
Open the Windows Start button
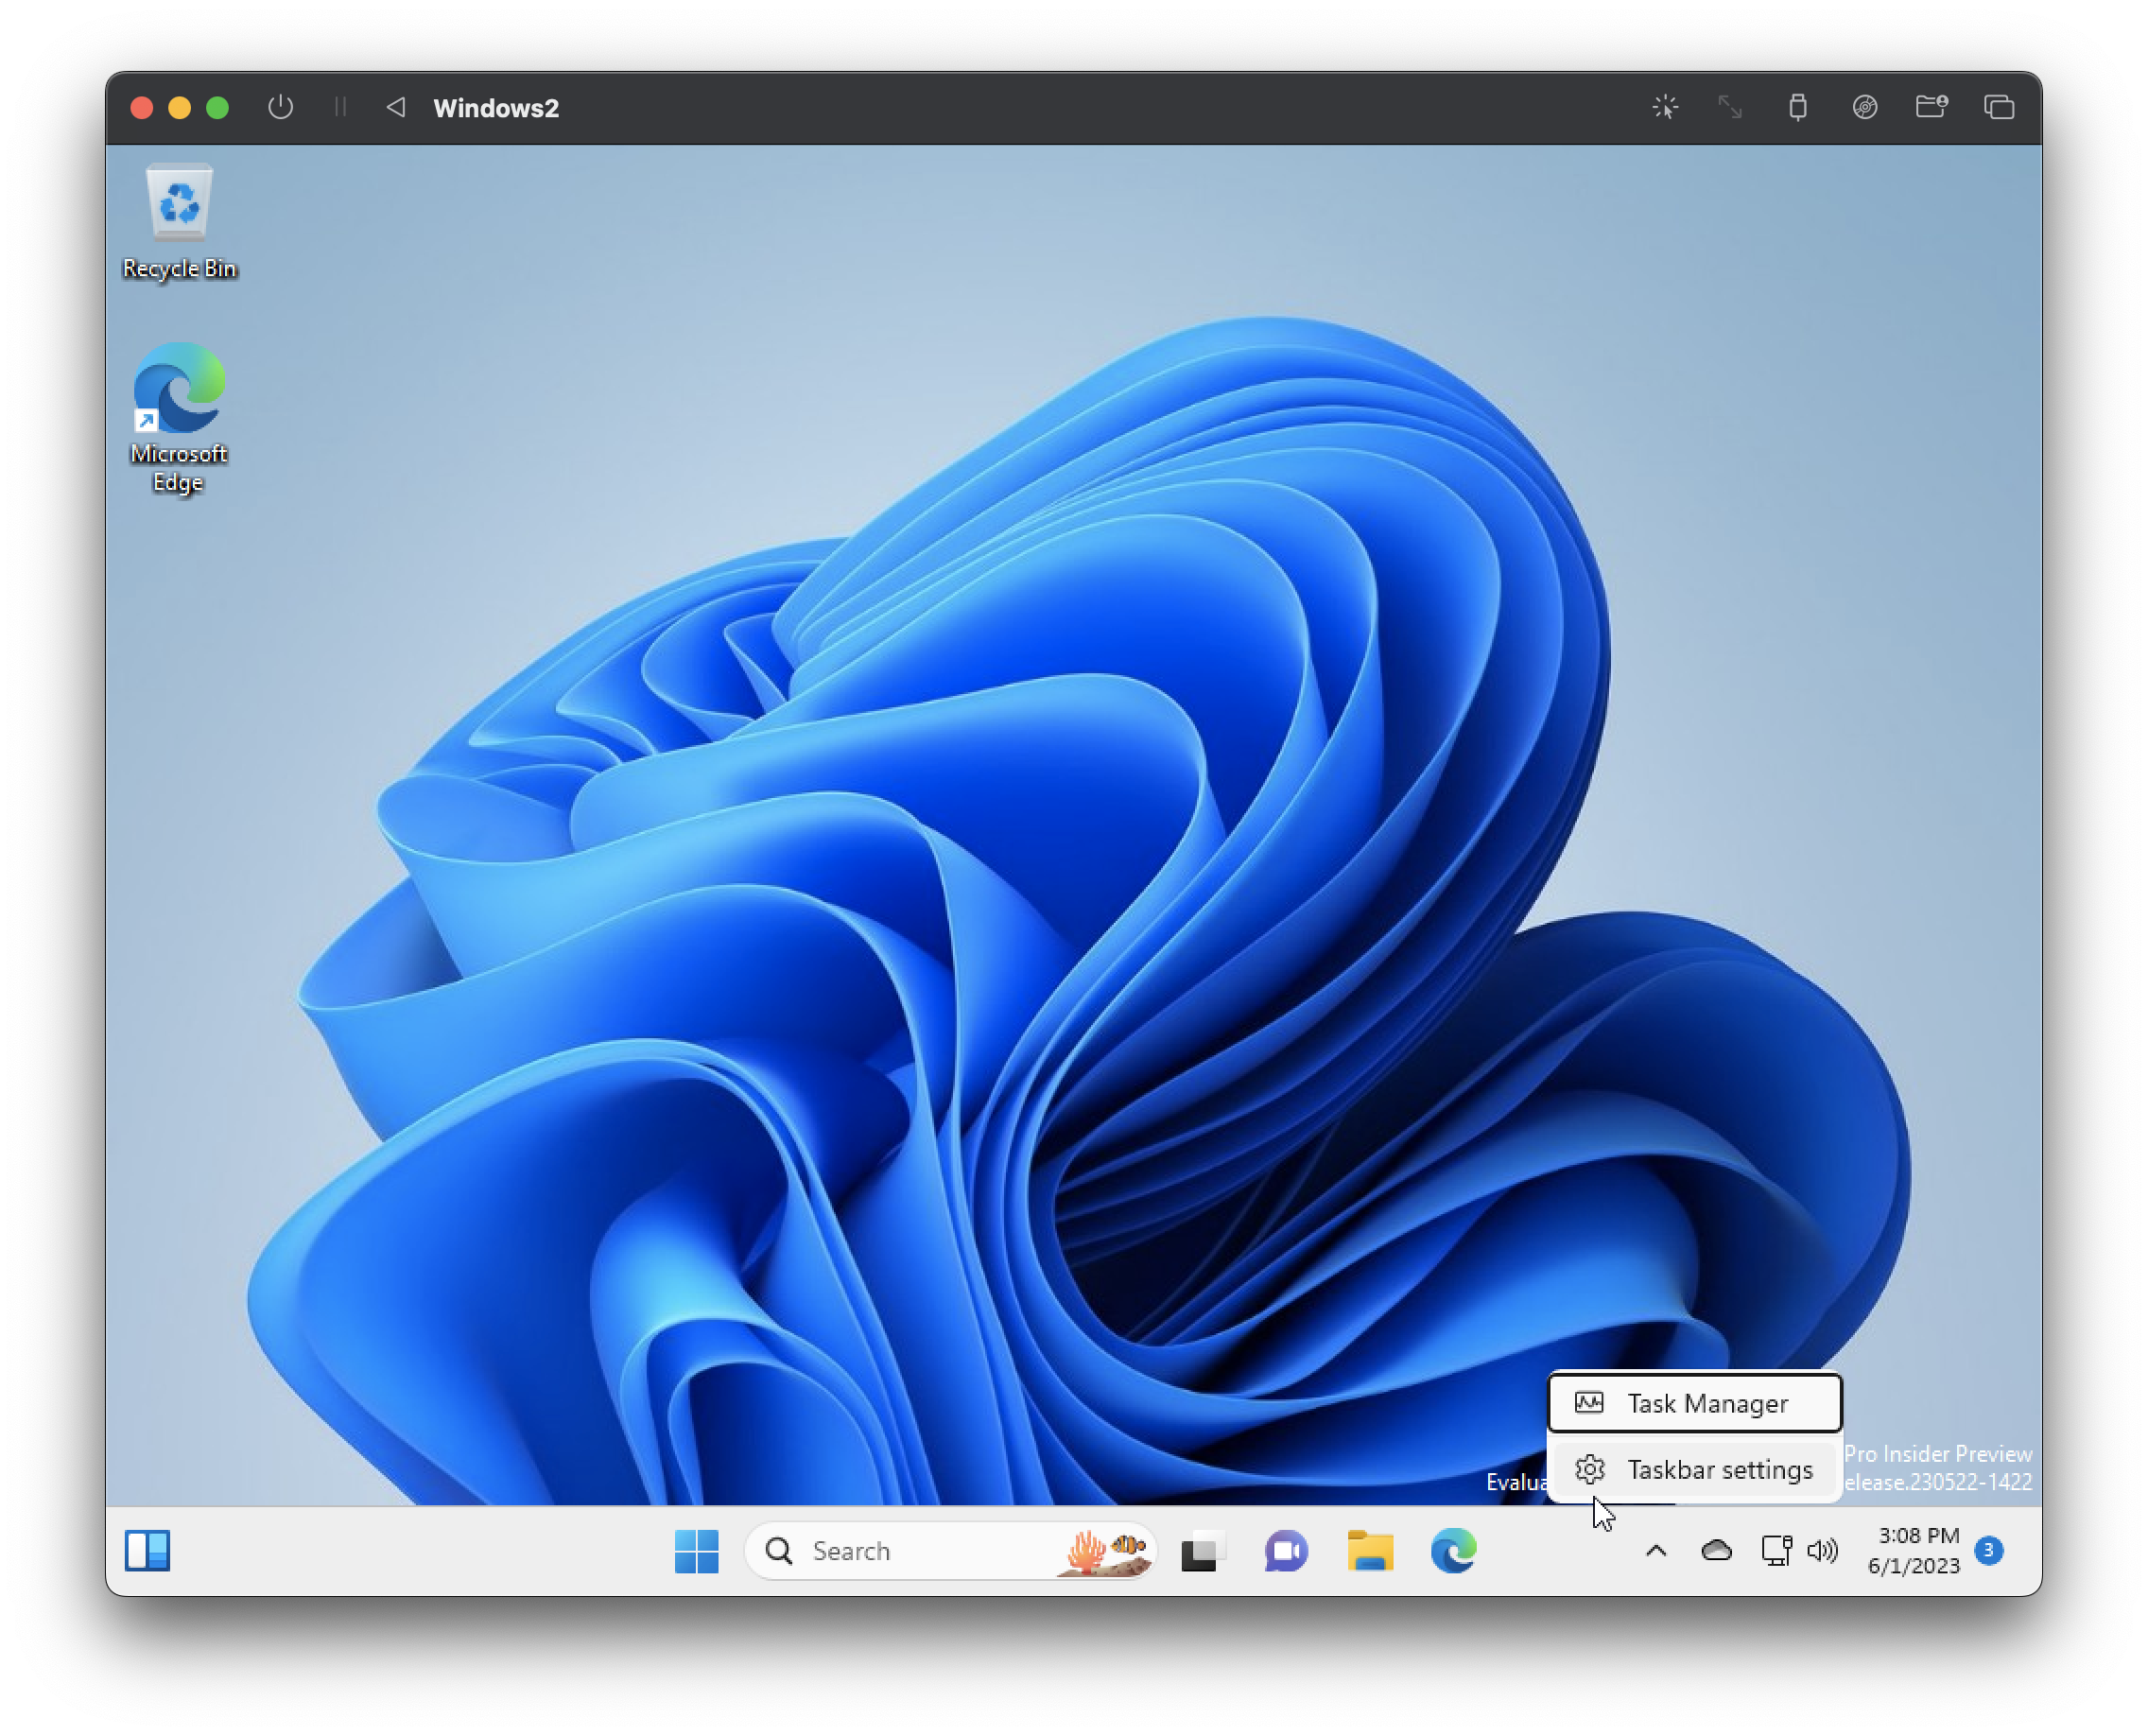[x=696, y=1551]
